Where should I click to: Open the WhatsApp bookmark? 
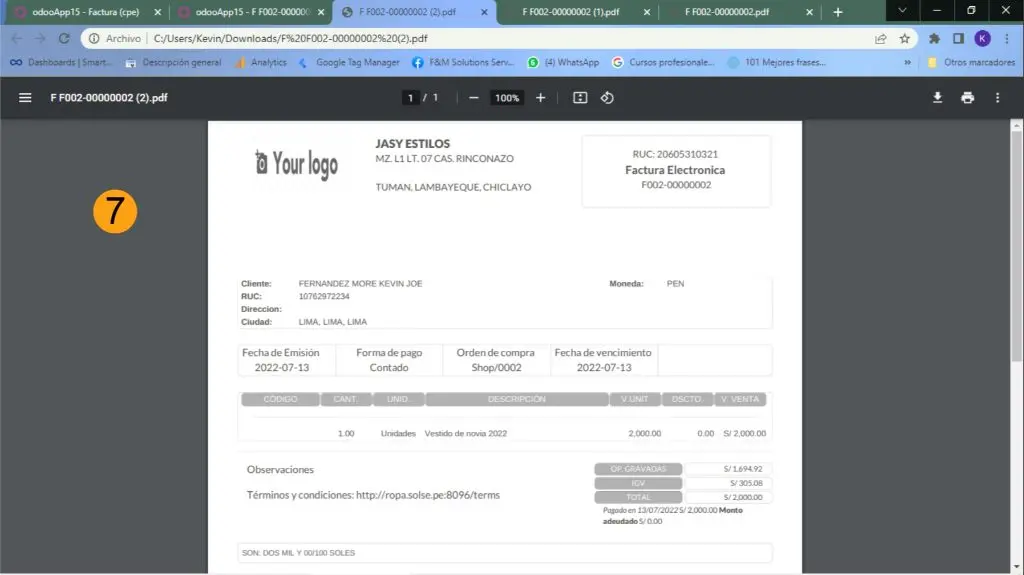pyautogui.click(x=563, y=62)
